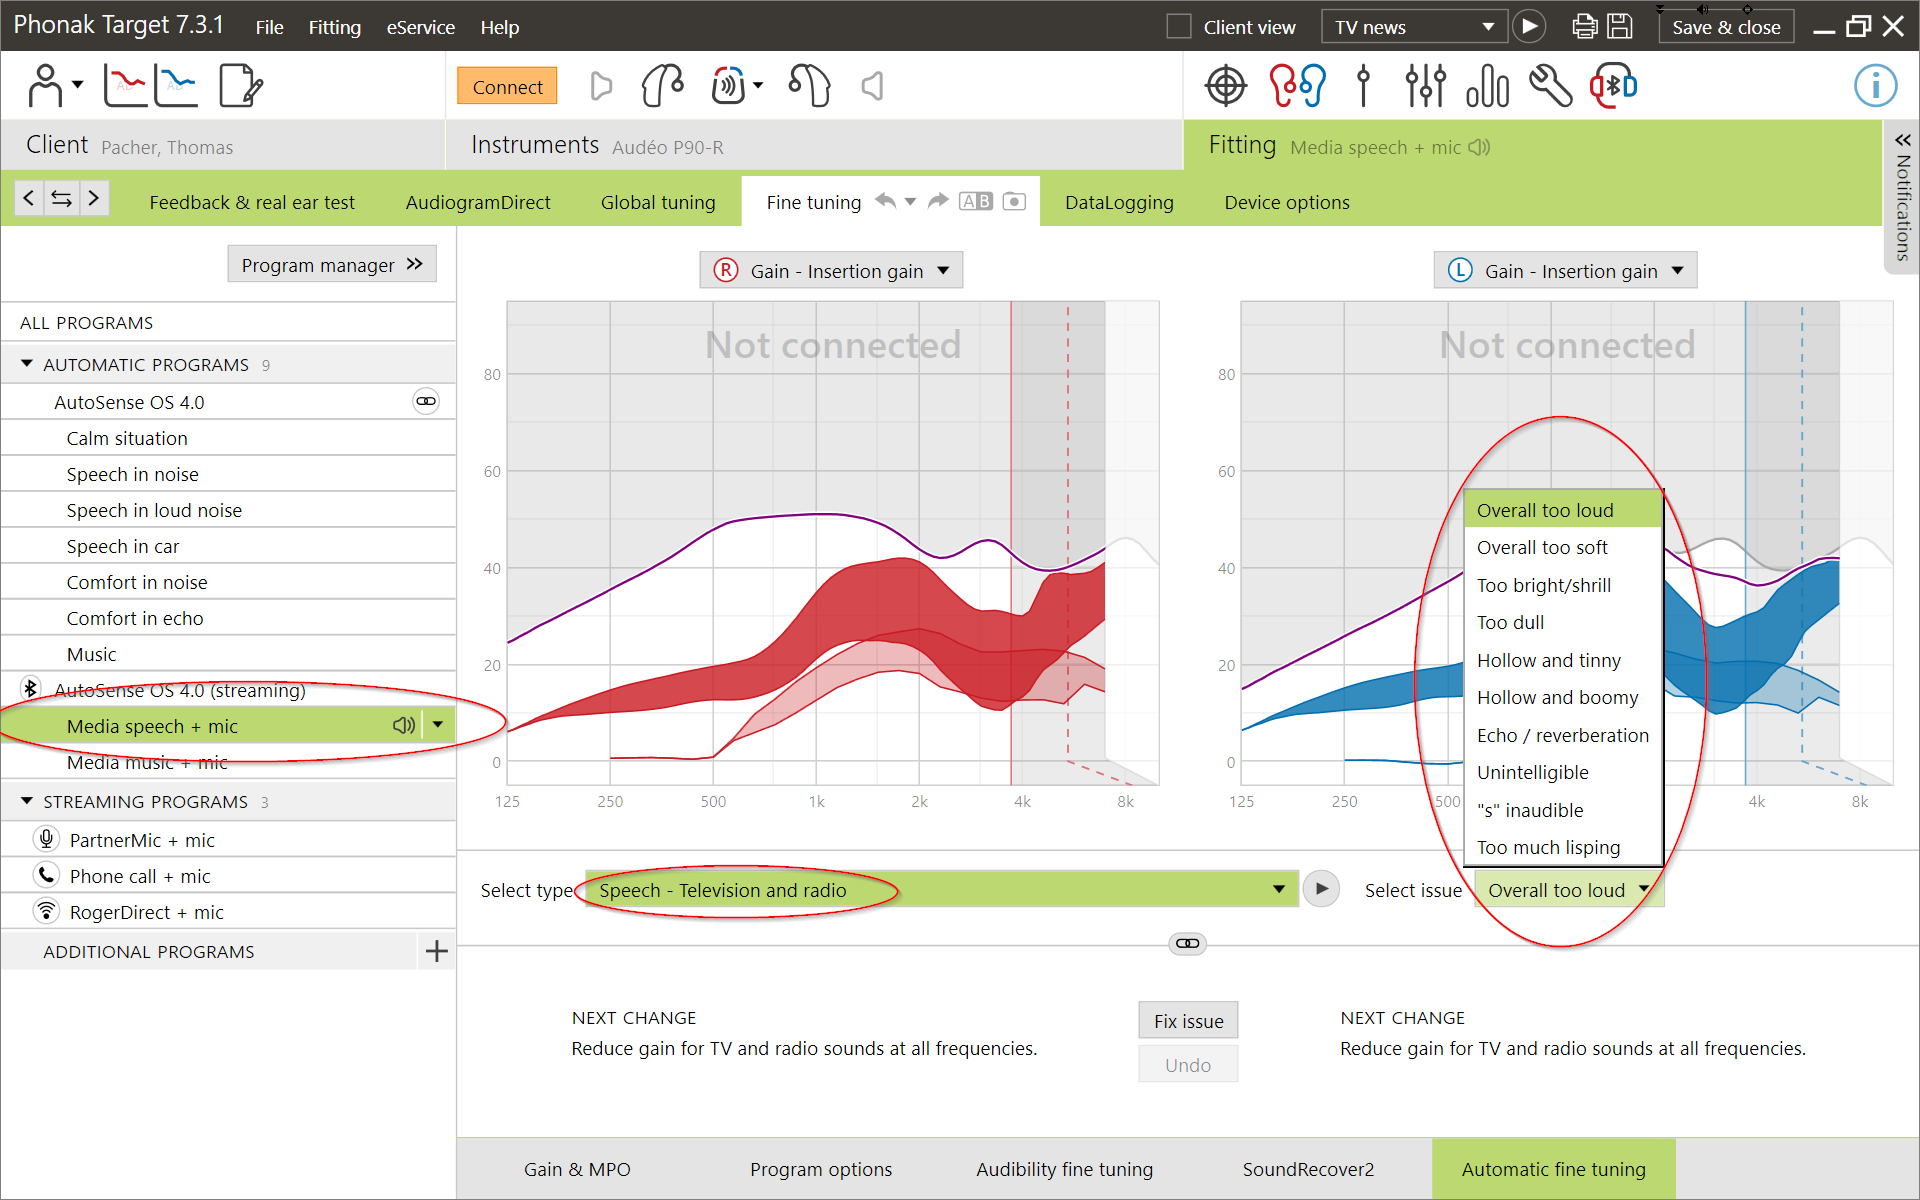
Task: Open the Select issue dropdown
Action: pyautogui.click(x=1569, y=890)
